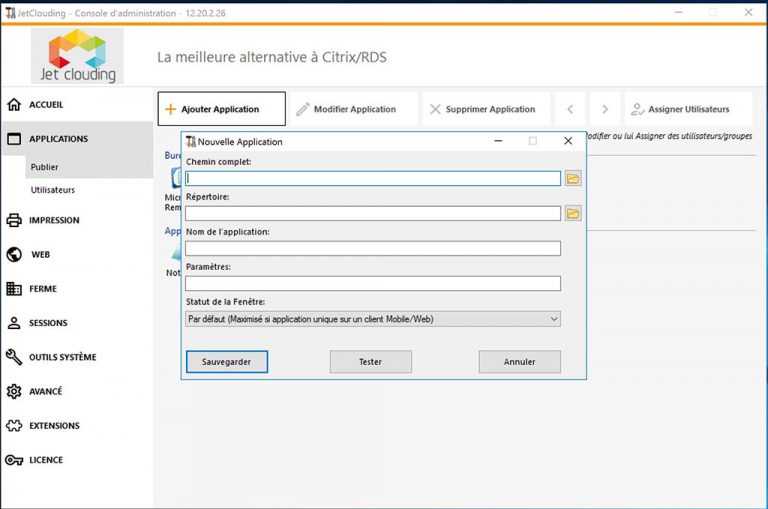Viewport: 768px width, 509px height.
Task: Close the Nouvelle Application dialog
Action: coord(568,141)
